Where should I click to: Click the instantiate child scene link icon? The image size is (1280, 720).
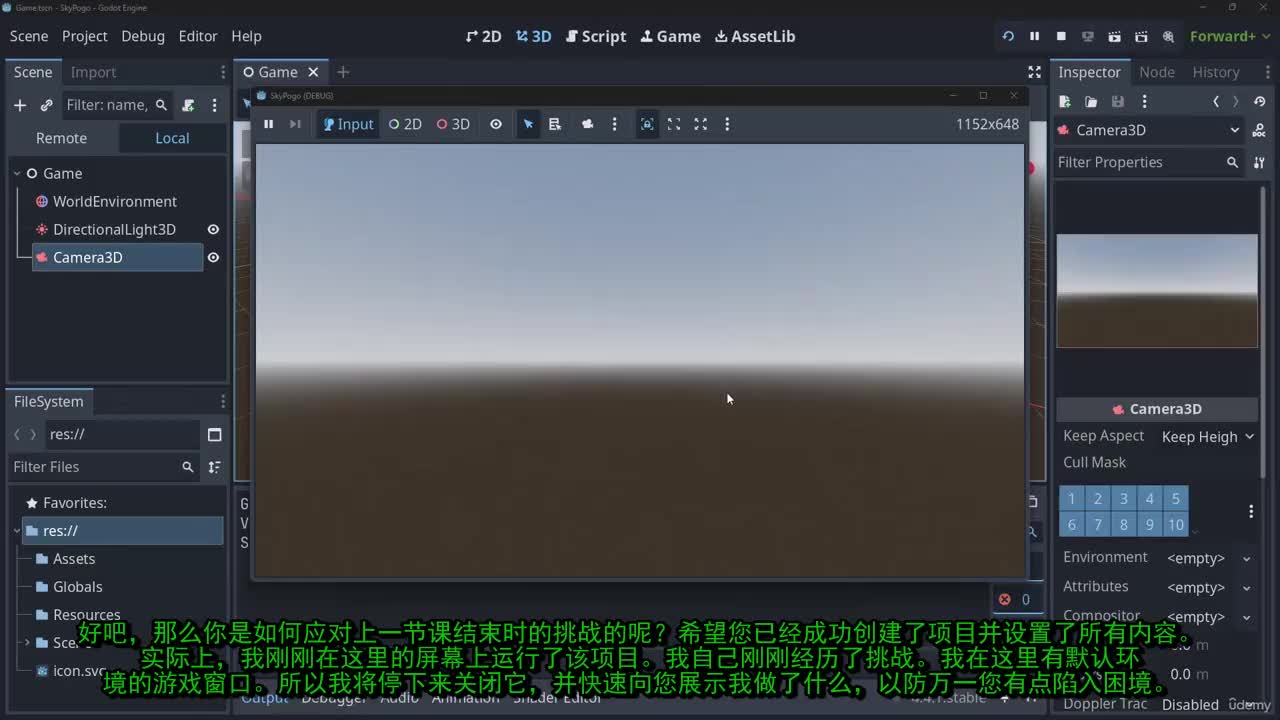(46, 105)
